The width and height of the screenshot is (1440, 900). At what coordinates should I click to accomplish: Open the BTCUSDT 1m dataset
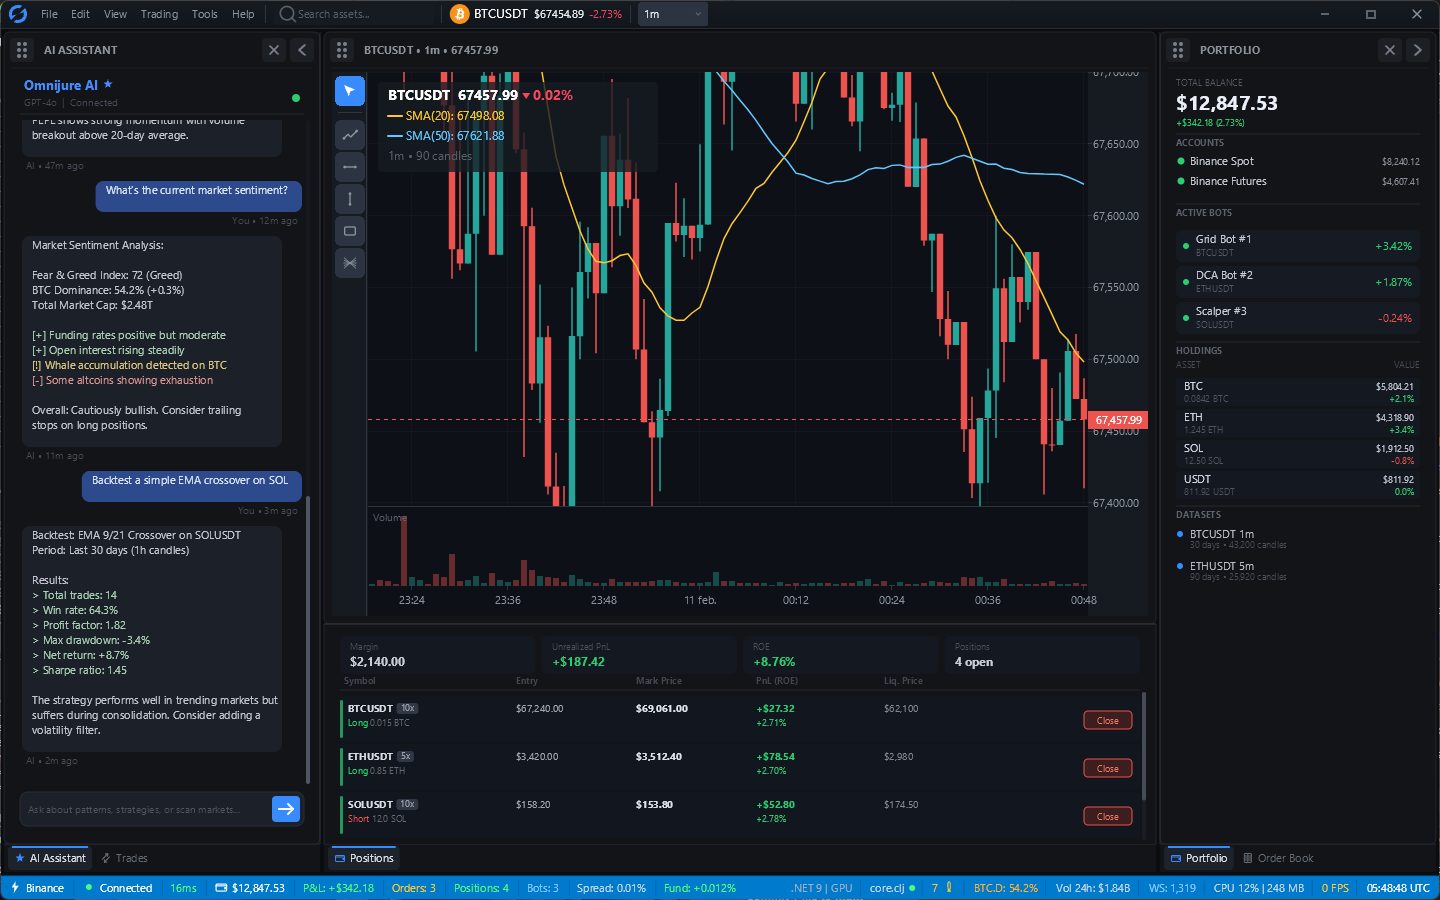coord(1298,539)
